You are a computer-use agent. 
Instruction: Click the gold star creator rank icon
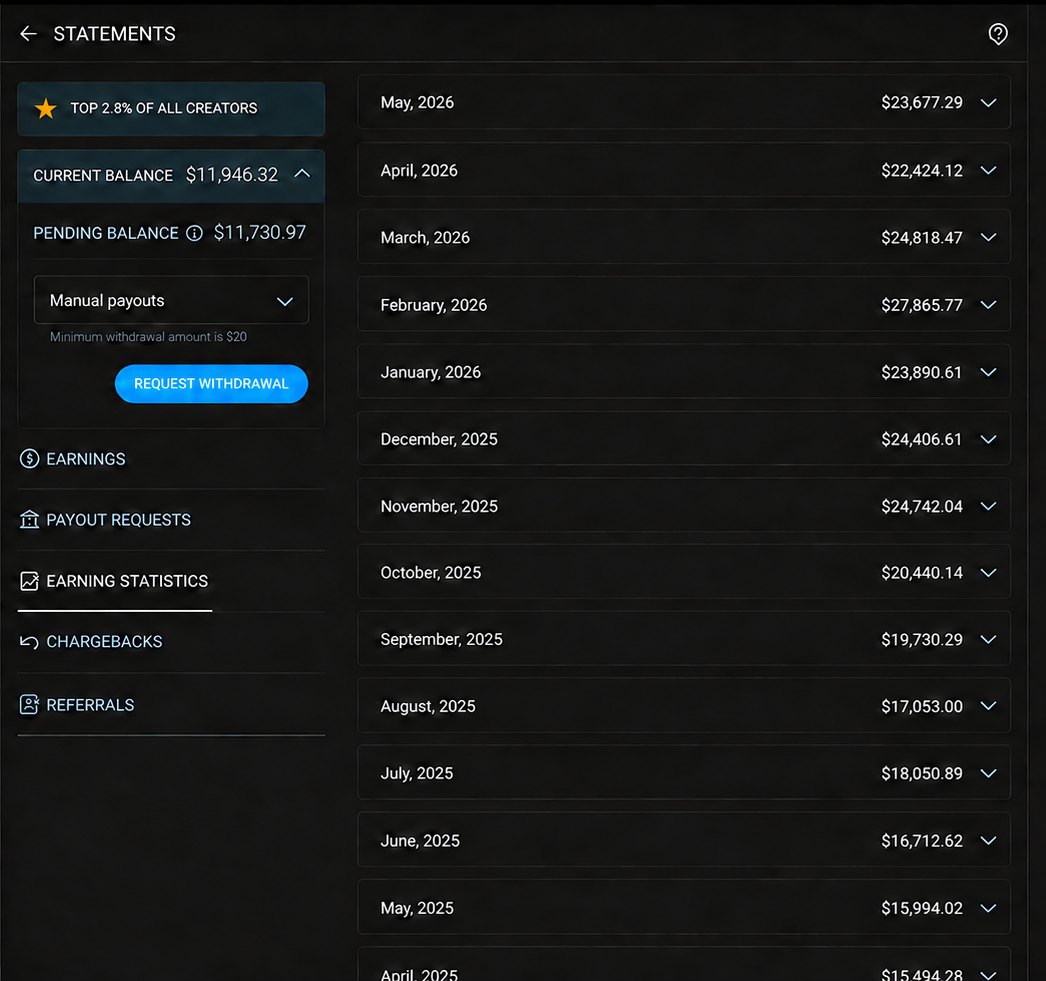[x=45, y=108]
